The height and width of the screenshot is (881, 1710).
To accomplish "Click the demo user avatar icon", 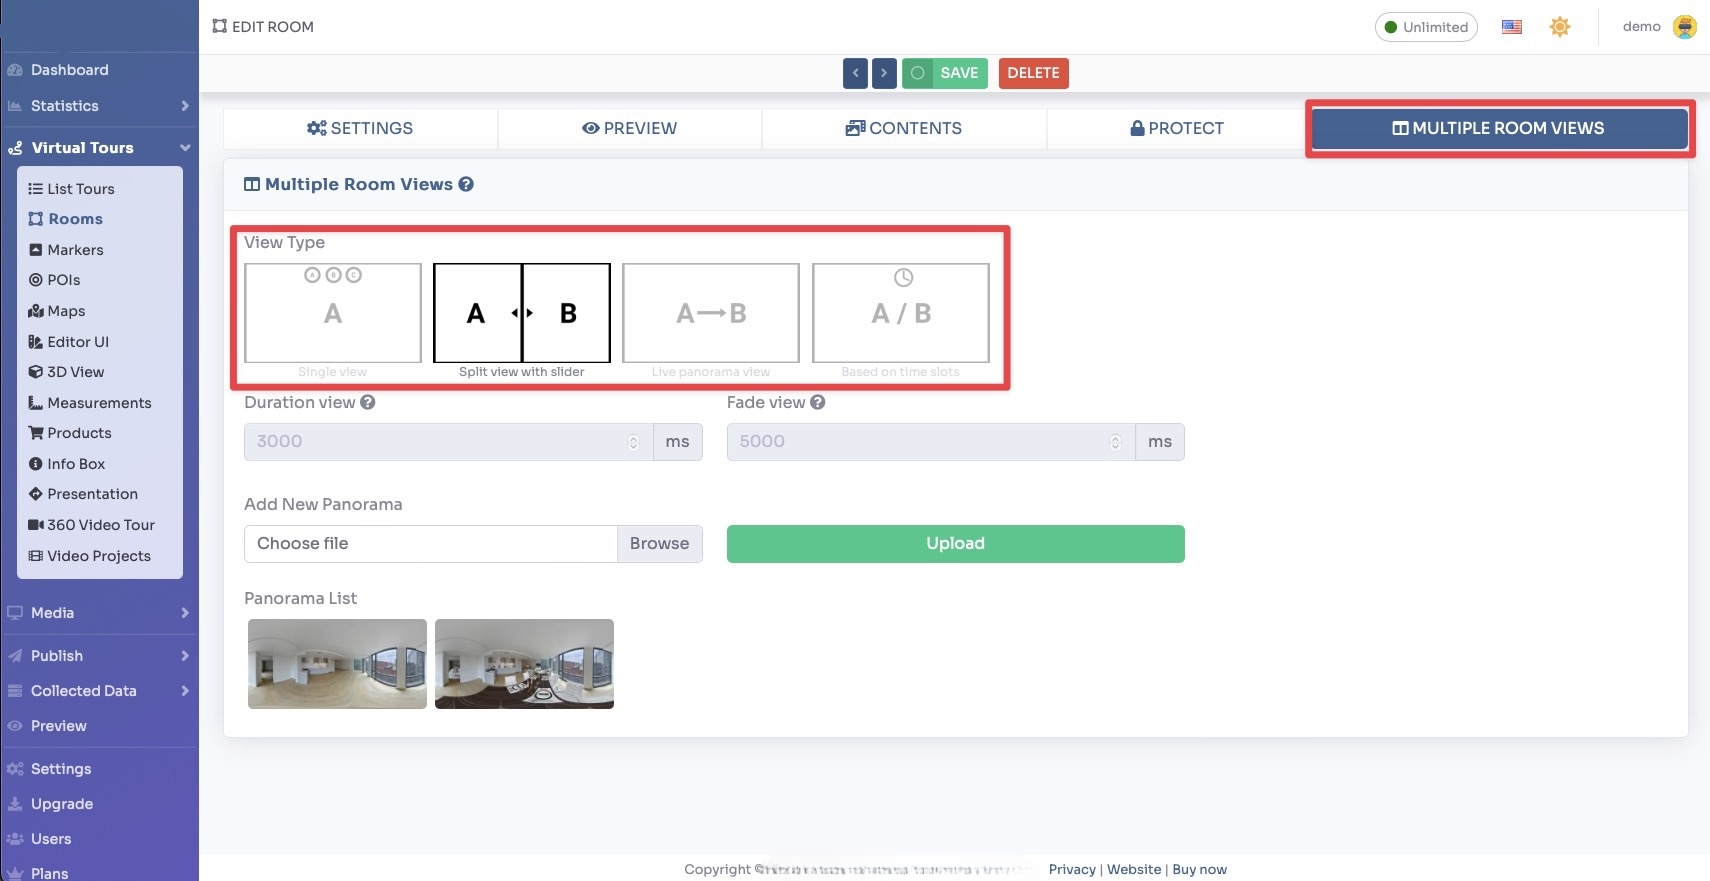I will tap(1684, 27).
